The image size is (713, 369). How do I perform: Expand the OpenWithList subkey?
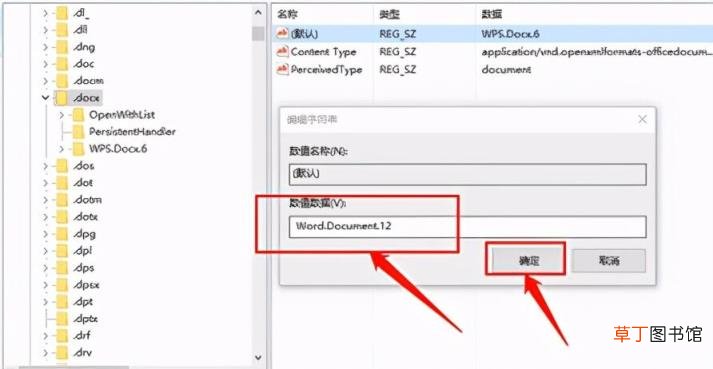[62, 115]
